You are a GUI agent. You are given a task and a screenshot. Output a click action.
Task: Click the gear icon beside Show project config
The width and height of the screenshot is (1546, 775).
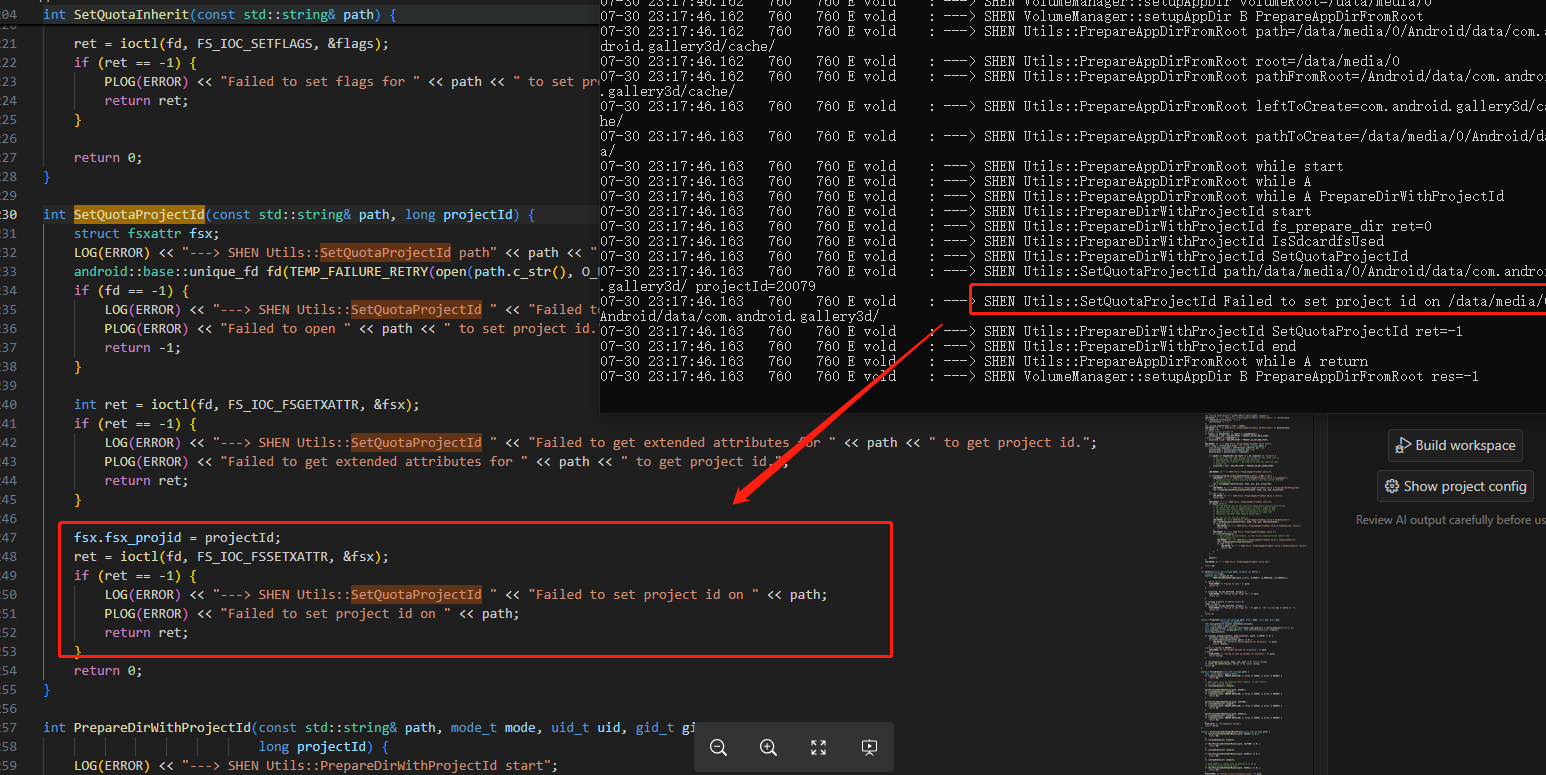(1392, 486)
